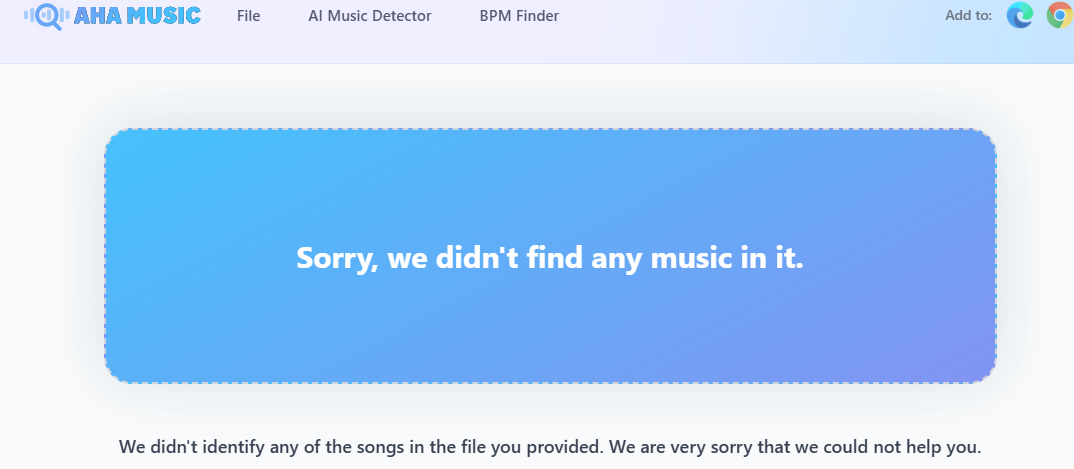Click blank page area left of result box
1074x469 pixels.
50,255
